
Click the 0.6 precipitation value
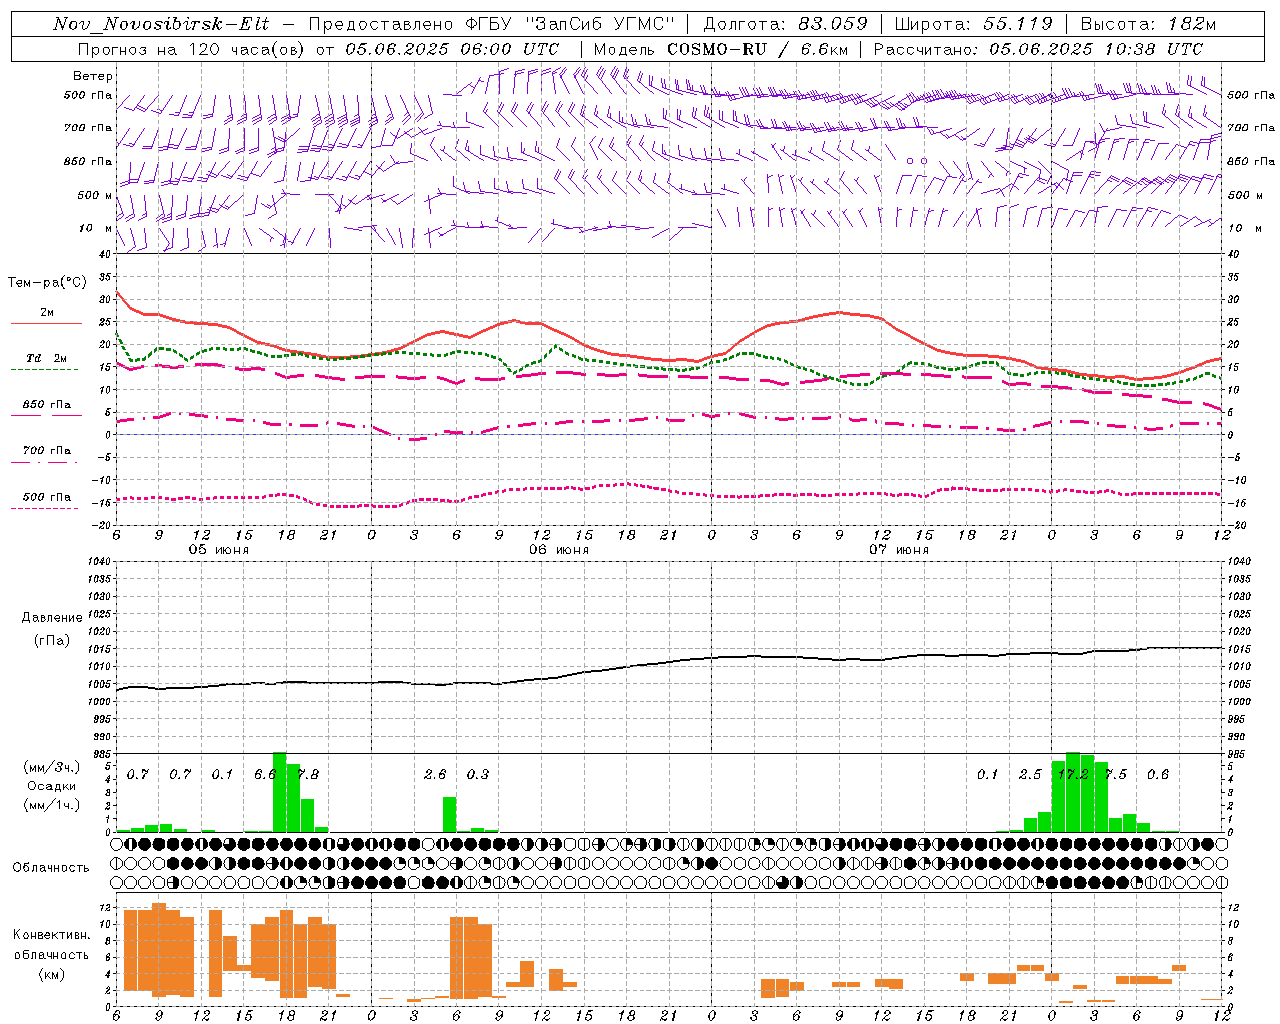(x=1158, y=774)
